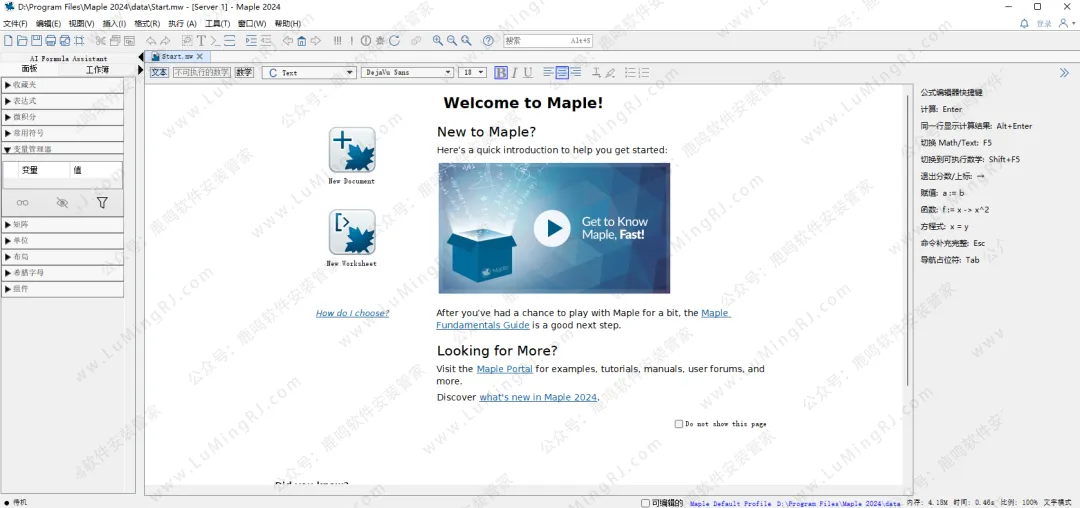The height and width of the screenshot is (508, 1080).
Task: Open the 插入(I) menu
Action: 114,23
